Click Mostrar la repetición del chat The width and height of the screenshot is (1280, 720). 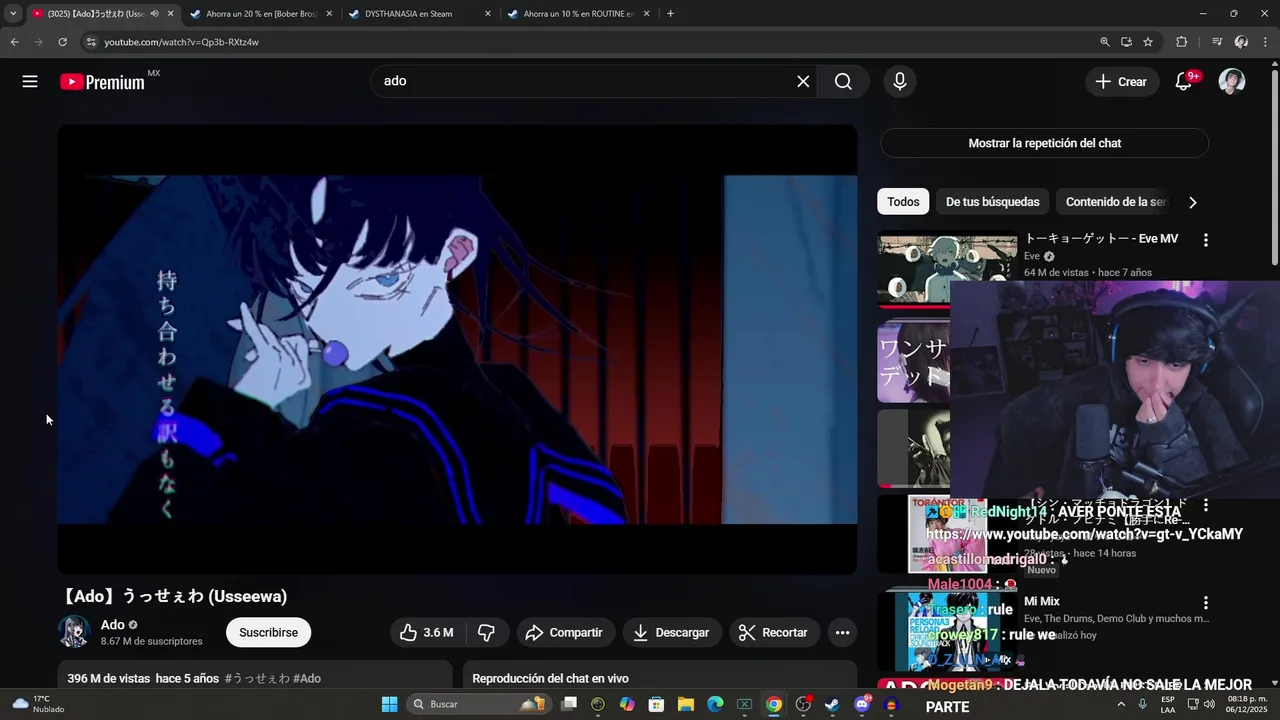tap(1045, 143)
